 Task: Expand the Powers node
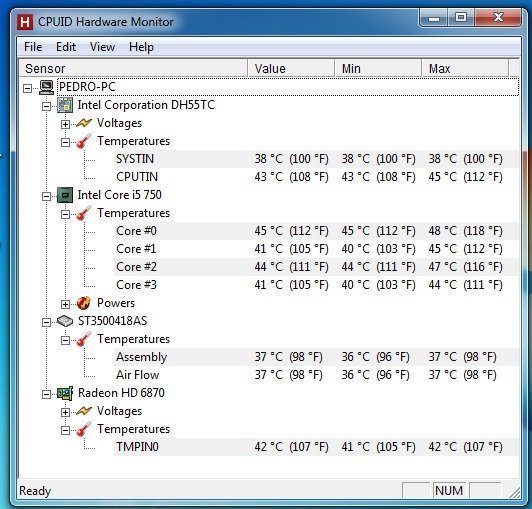[x=65, y=304]
